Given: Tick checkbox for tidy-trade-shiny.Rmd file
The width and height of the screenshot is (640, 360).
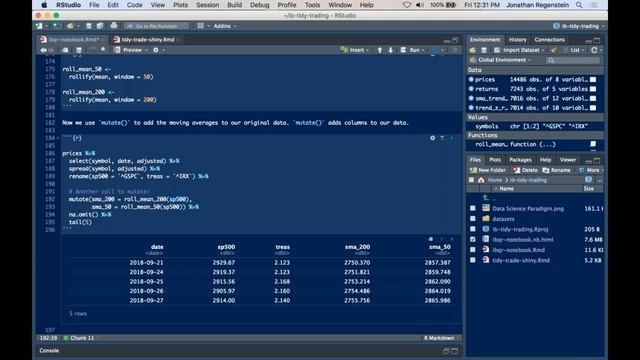Looking at the screenshot, I should 473,260.
